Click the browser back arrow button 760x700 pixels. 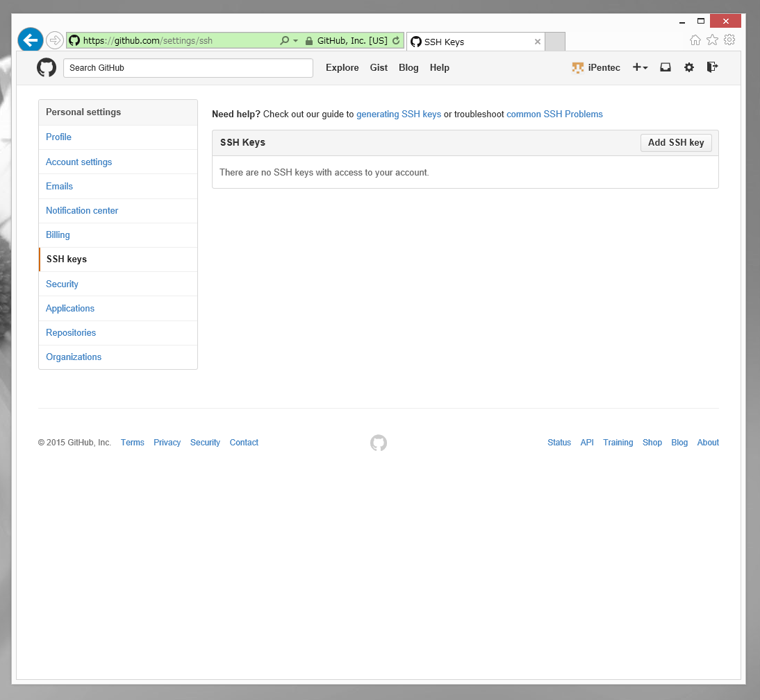pyautogui.click(x=31, y=40)
